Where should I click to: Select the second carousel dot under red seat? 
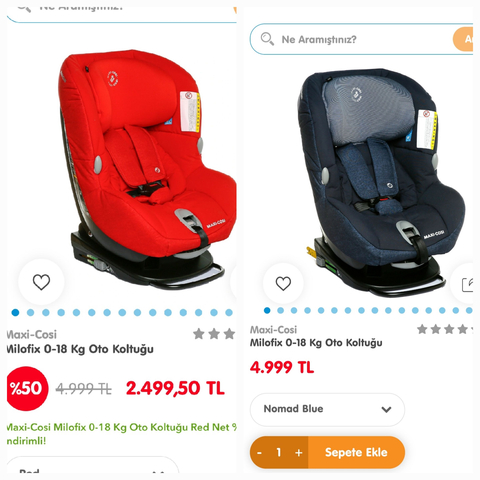[x=30, y=312]
